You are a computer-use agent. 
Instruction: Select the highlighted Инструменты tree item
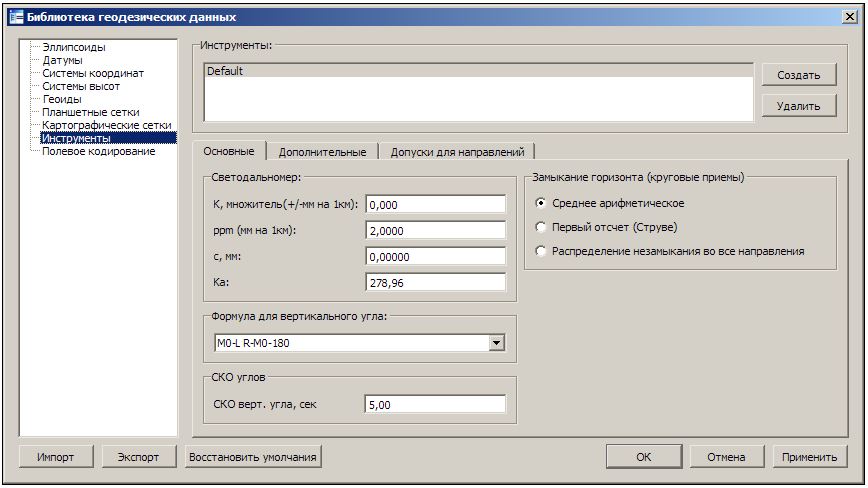point(108,138)
